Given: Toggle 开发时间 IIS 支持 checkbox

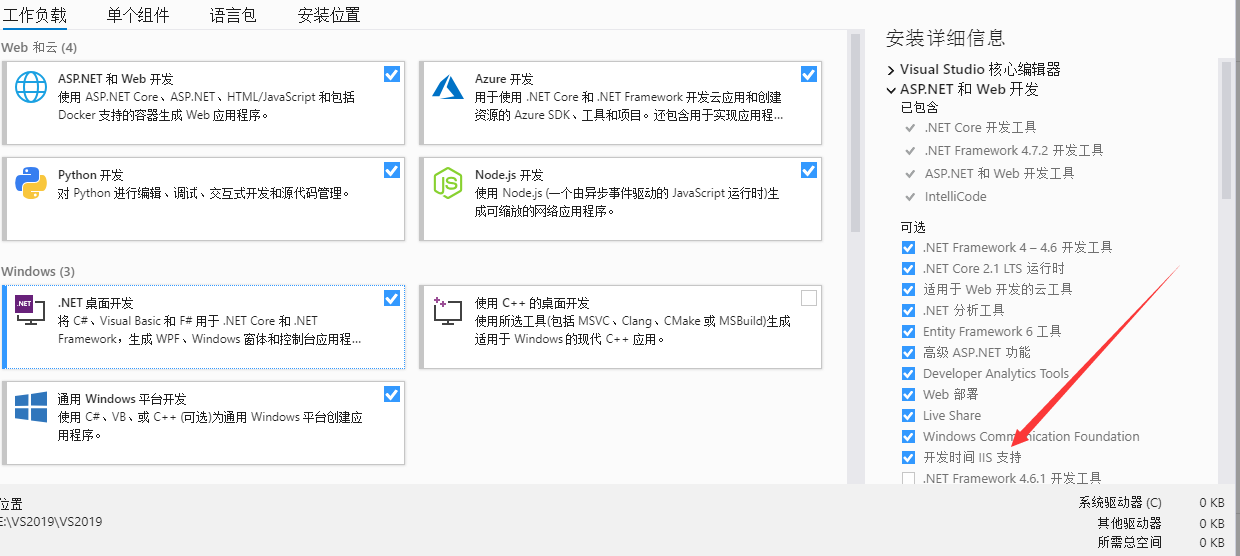Looking at the screenshot, I should point(908,457).
